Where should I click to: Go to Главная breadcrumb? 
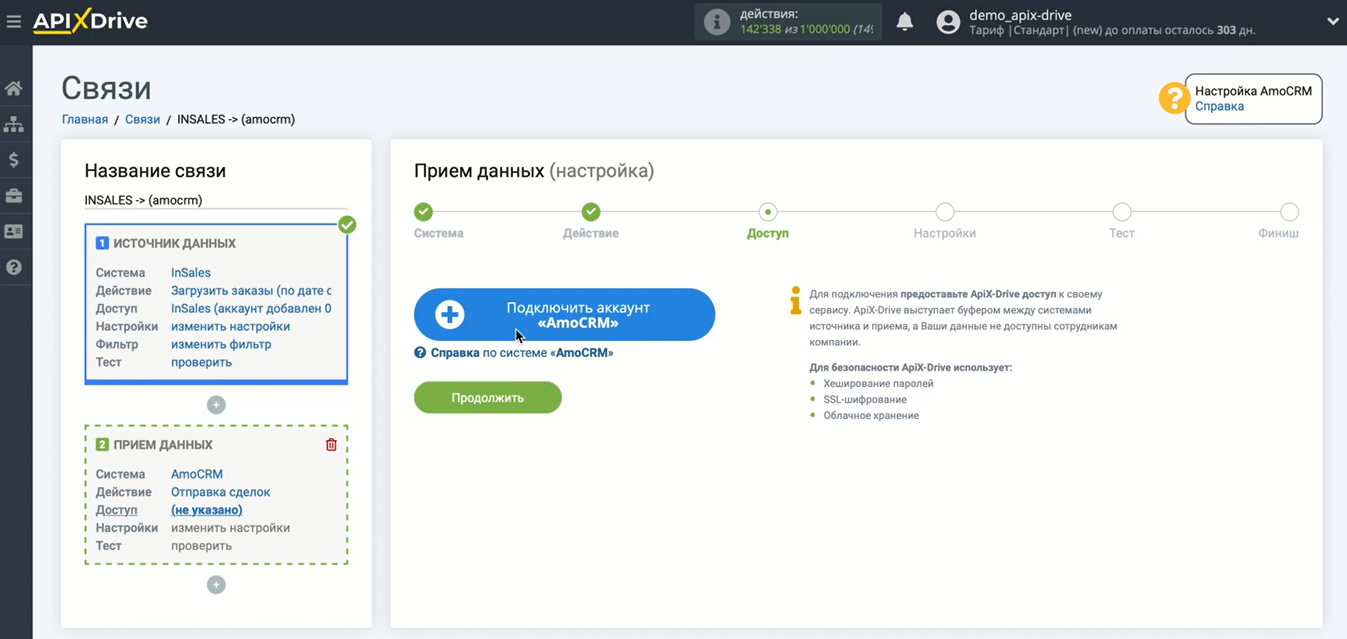85,119
